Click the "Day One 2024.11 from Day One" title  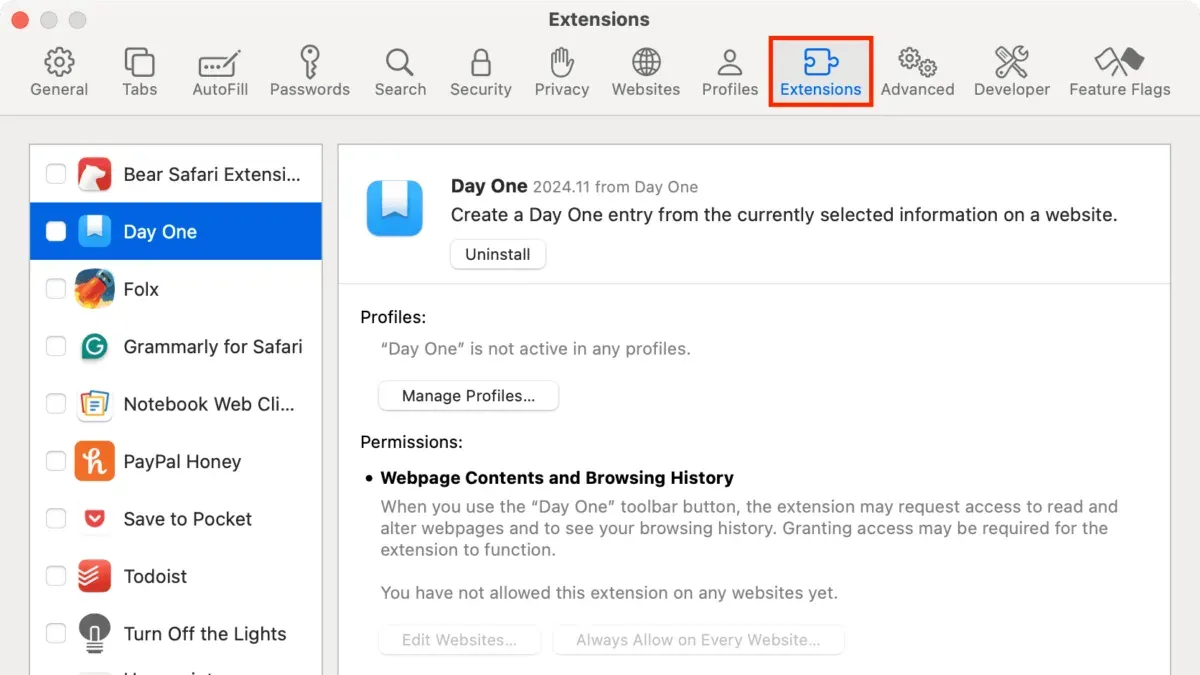pyautogui.click(x=574, y=186)
